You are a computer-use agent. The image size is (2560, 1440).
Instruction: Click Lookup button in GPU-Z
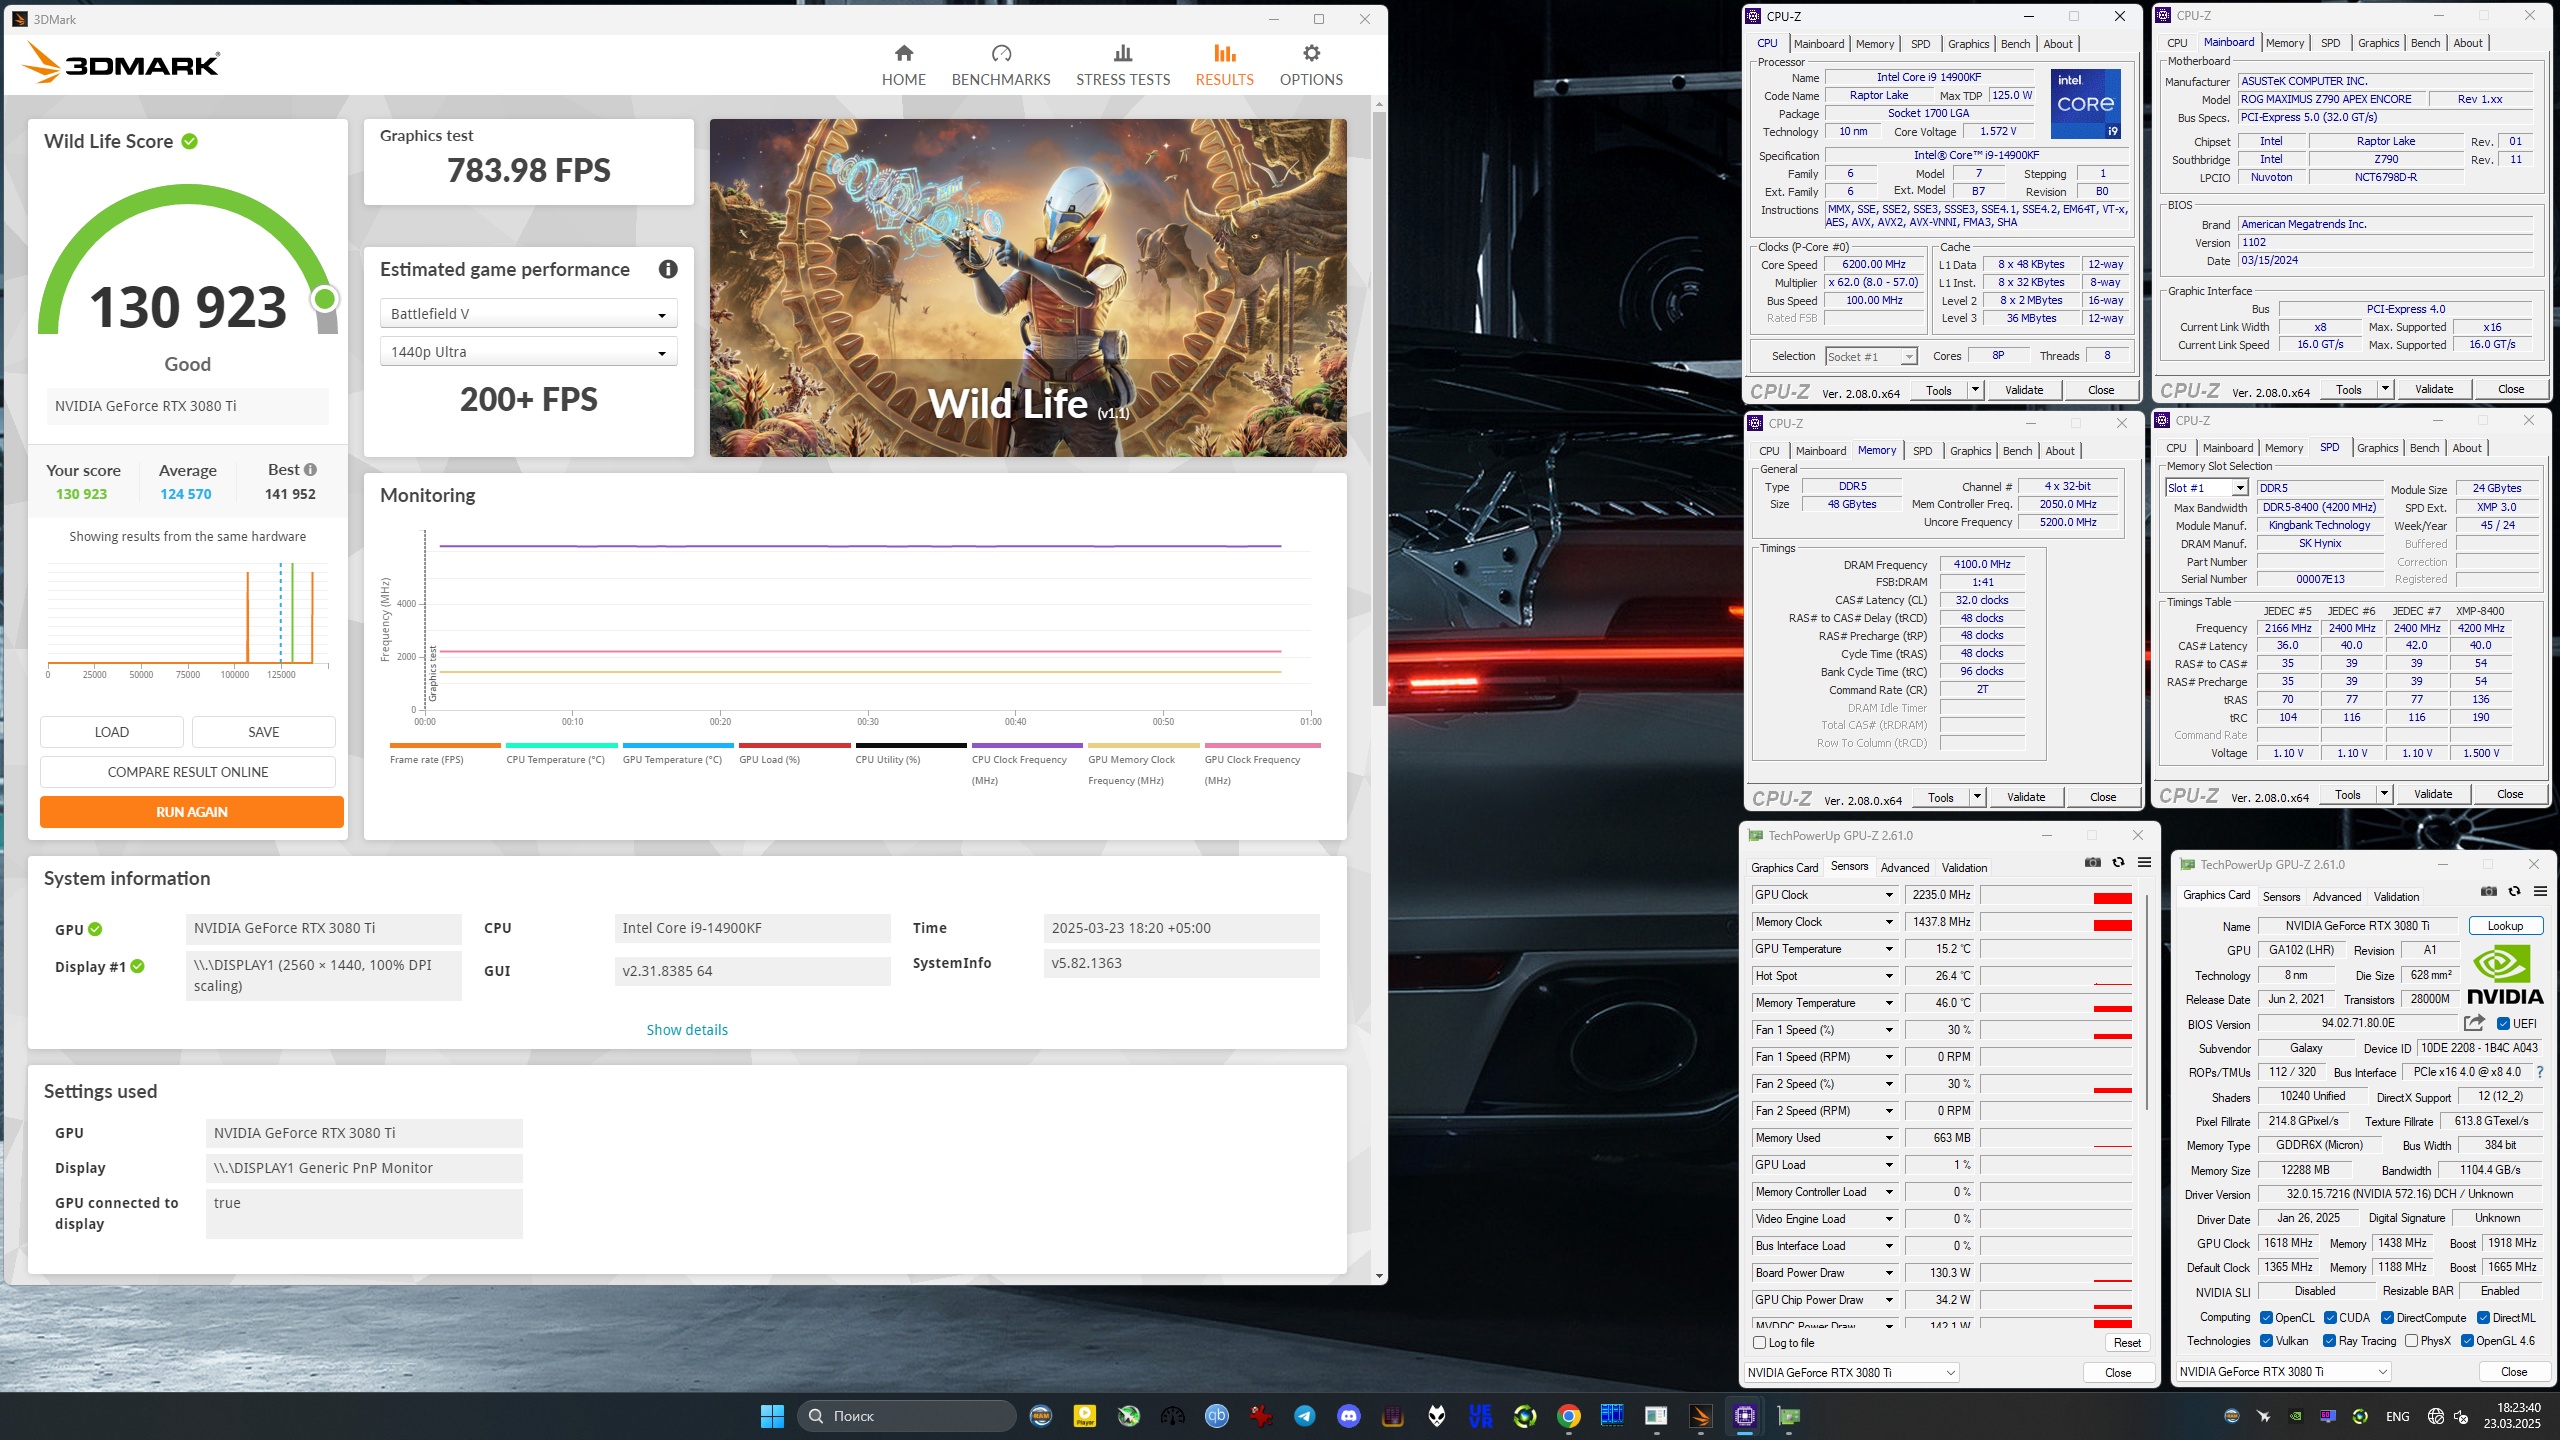[x=2505, y=926]
